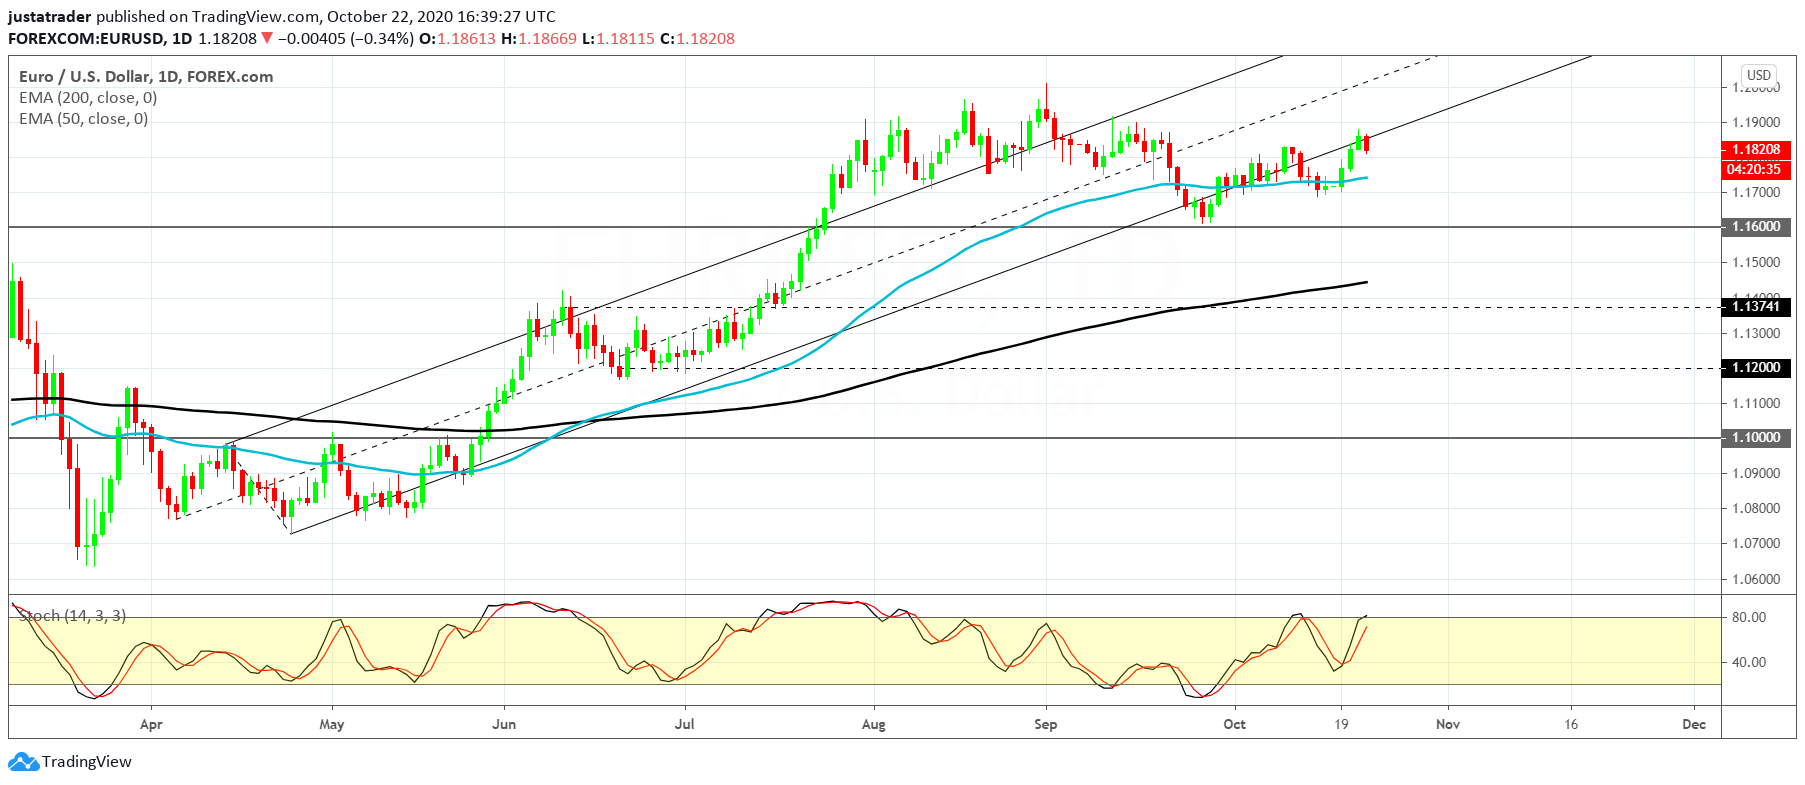Click the Dec label on the time axis

pyautogui.click(x=1694, y=724)
